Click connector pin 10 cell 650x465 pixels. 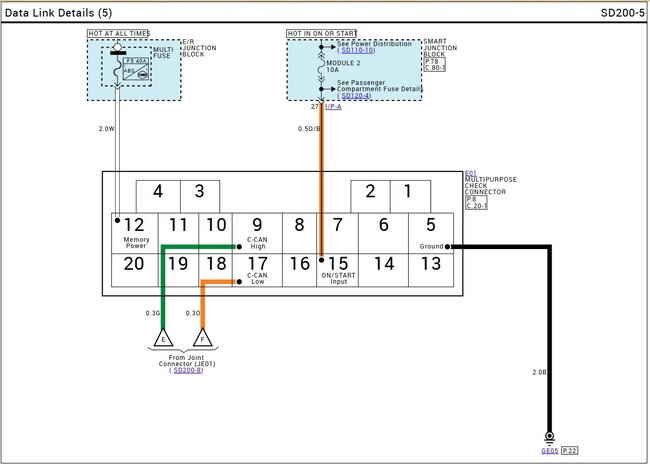pyautogui.click(x=216, y=233)
